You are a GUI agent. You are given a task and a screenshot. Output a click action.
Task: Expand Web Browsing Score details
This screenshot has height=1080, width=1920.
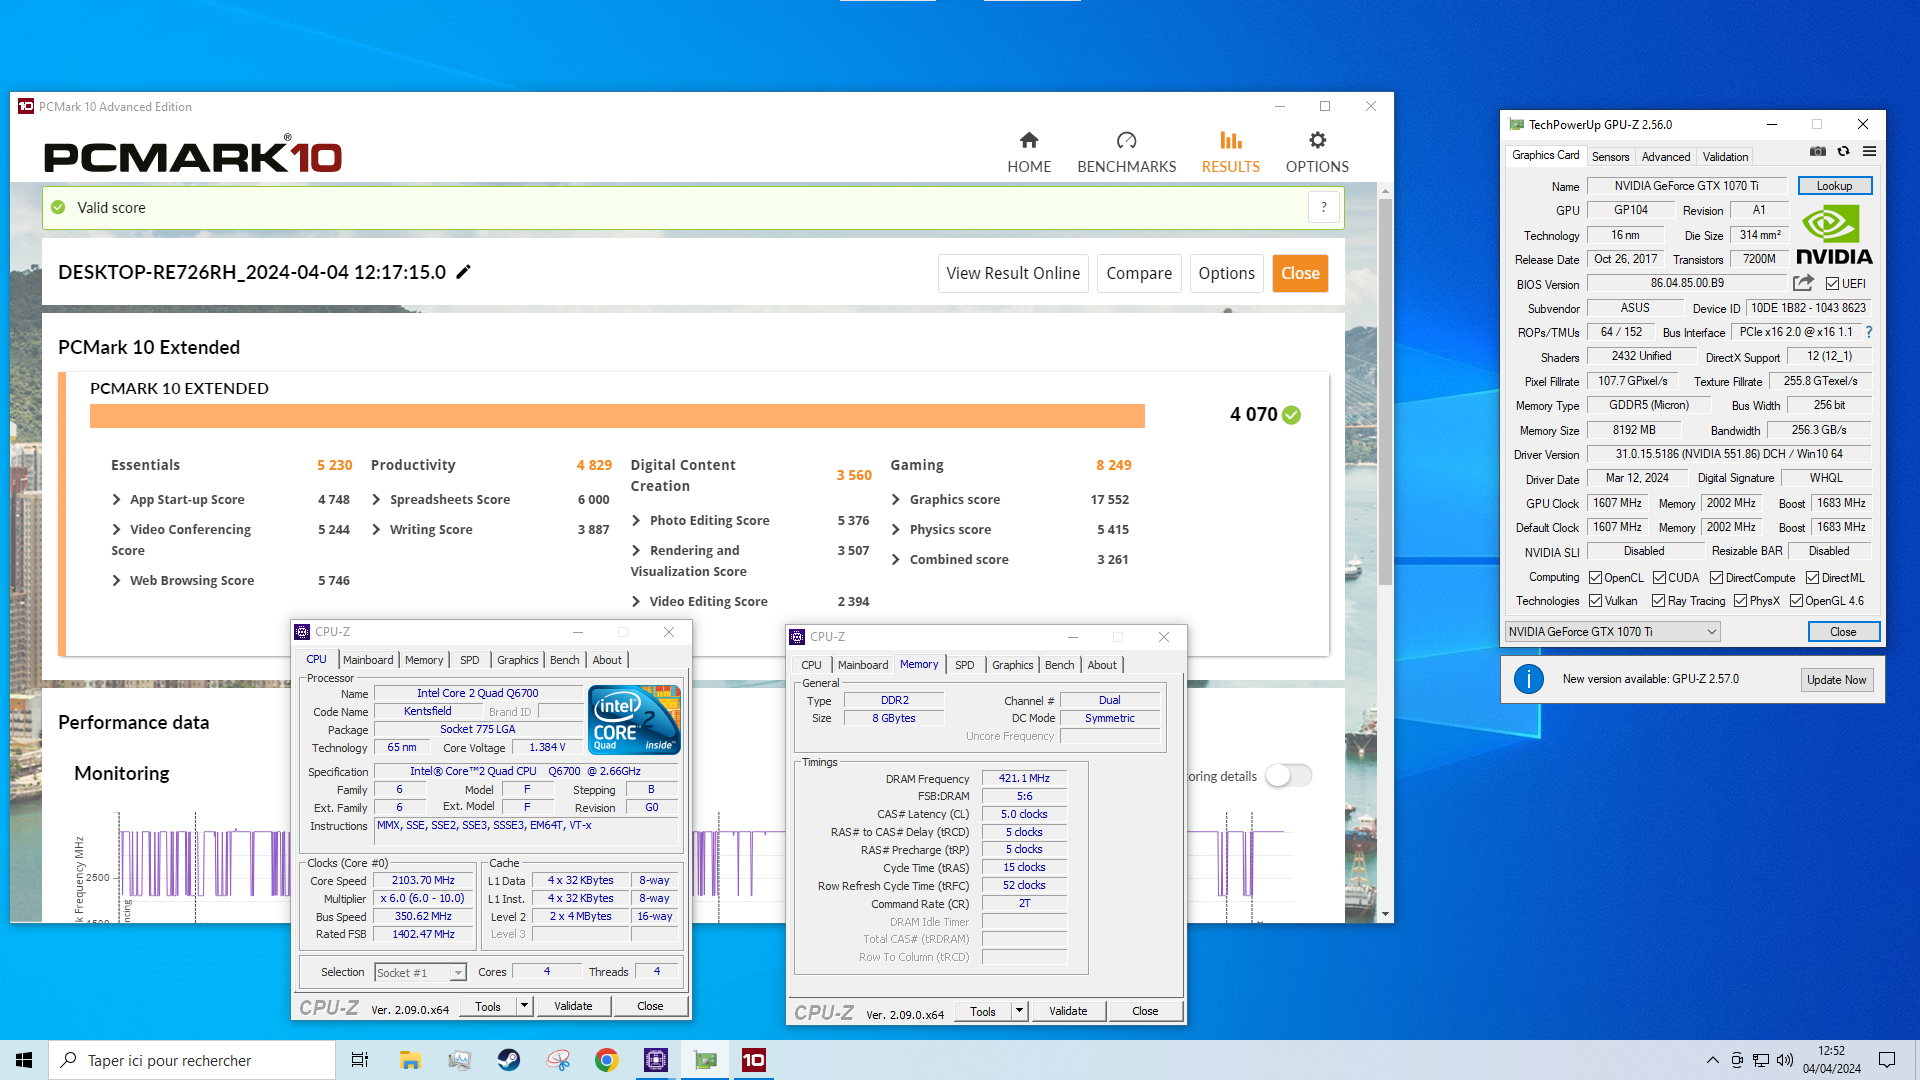tap(116, 580)
